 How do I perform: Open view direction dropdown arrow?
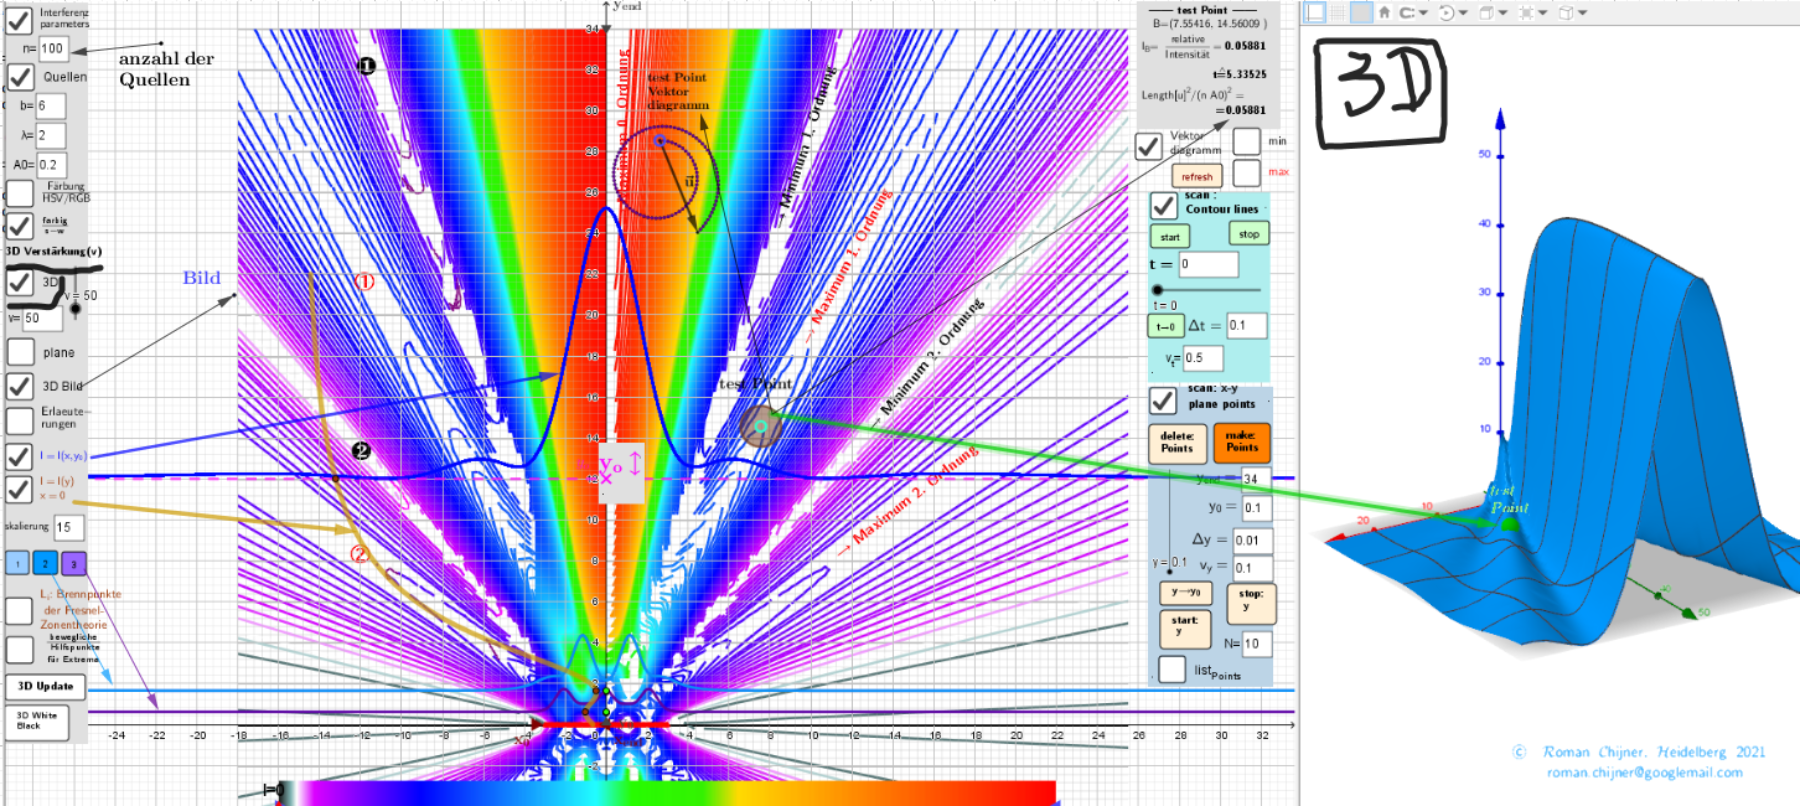click(x=1503, y=13)
